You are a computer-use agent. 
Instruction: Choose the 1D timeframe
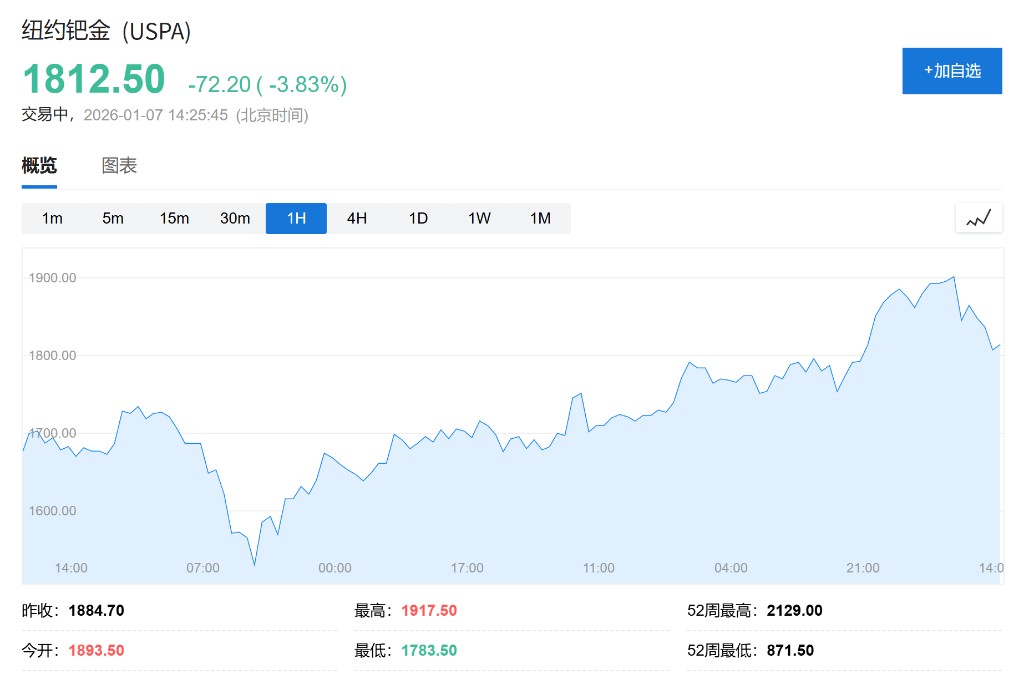(418, 218)
